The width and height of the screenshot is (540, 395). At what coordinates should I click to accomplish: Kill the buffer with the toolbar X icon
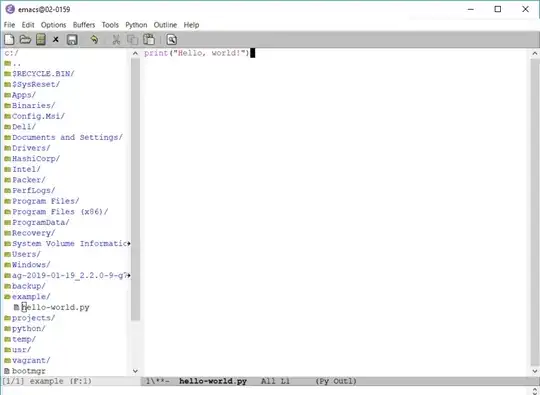[x=55, y=40]
